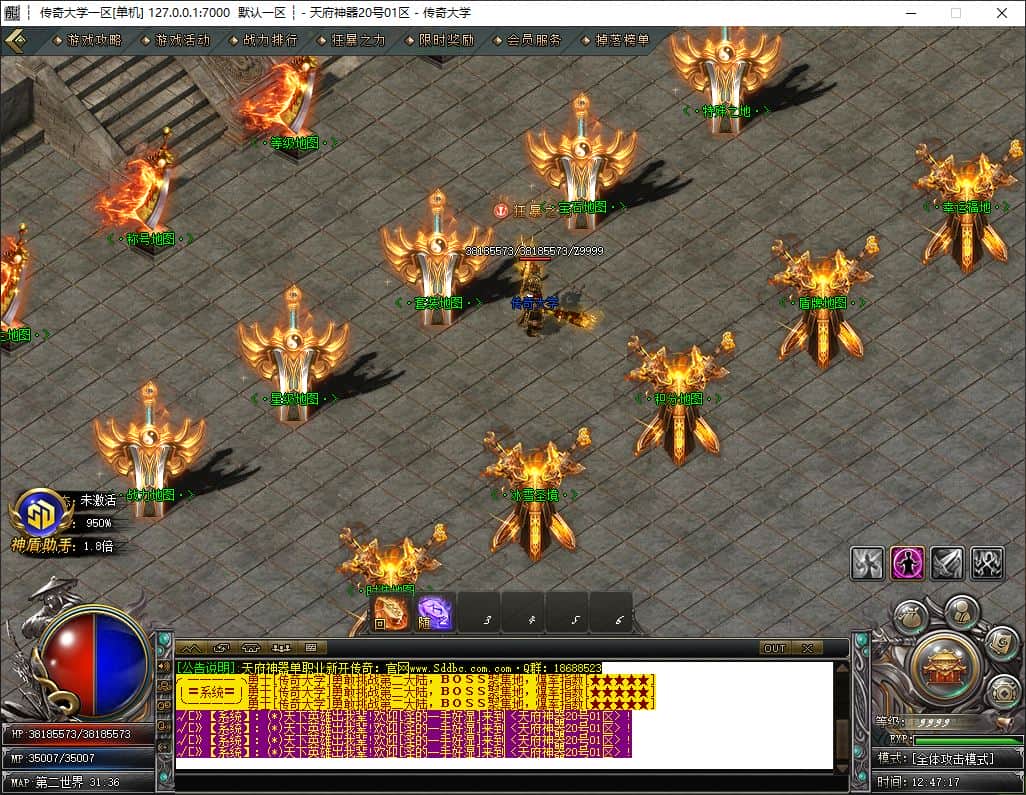Toggle the bottom arrow channel icon
Image resolution: width=1026 pixels, height=795 pixels.
point(164,745)
